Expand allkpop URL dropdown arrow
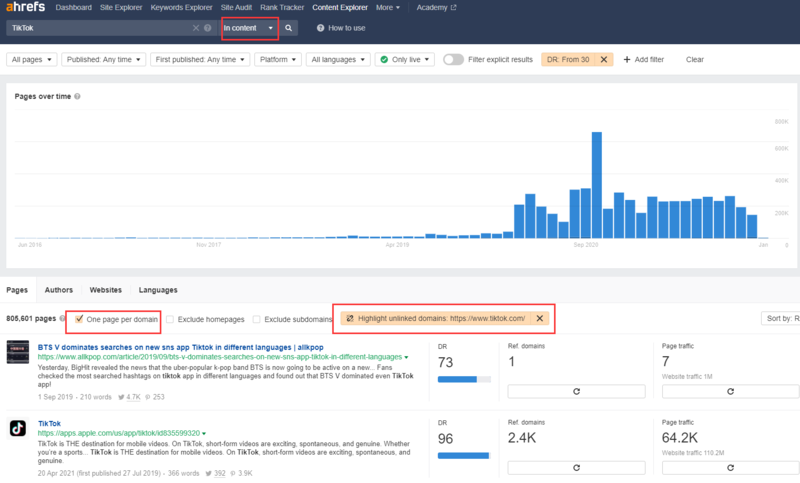Image resolution: width=800 pixels, height=483 pixels. [x=406, y=357]
